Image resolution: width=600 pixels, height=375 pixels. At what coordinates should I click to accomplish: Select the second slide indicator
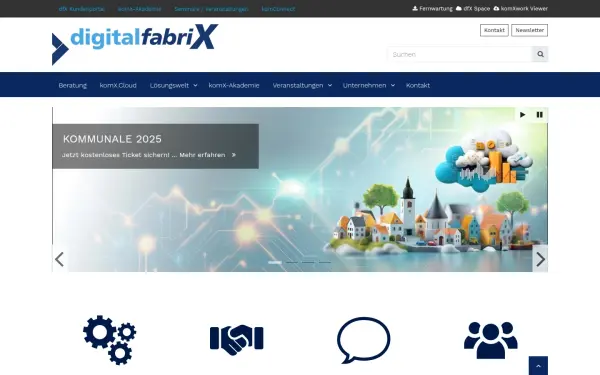point(292,262)
